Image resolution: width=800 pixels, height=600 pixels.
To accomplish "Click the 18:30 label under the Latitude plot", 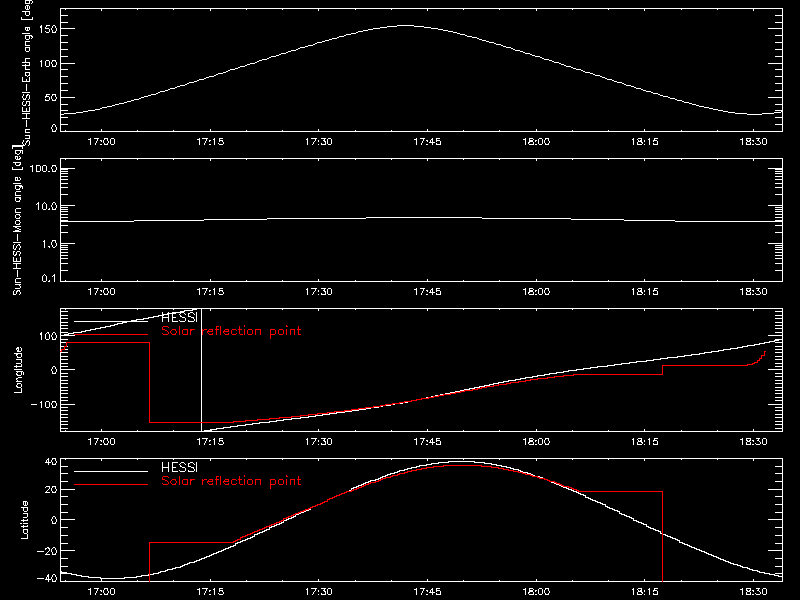I will click(754, 592).
